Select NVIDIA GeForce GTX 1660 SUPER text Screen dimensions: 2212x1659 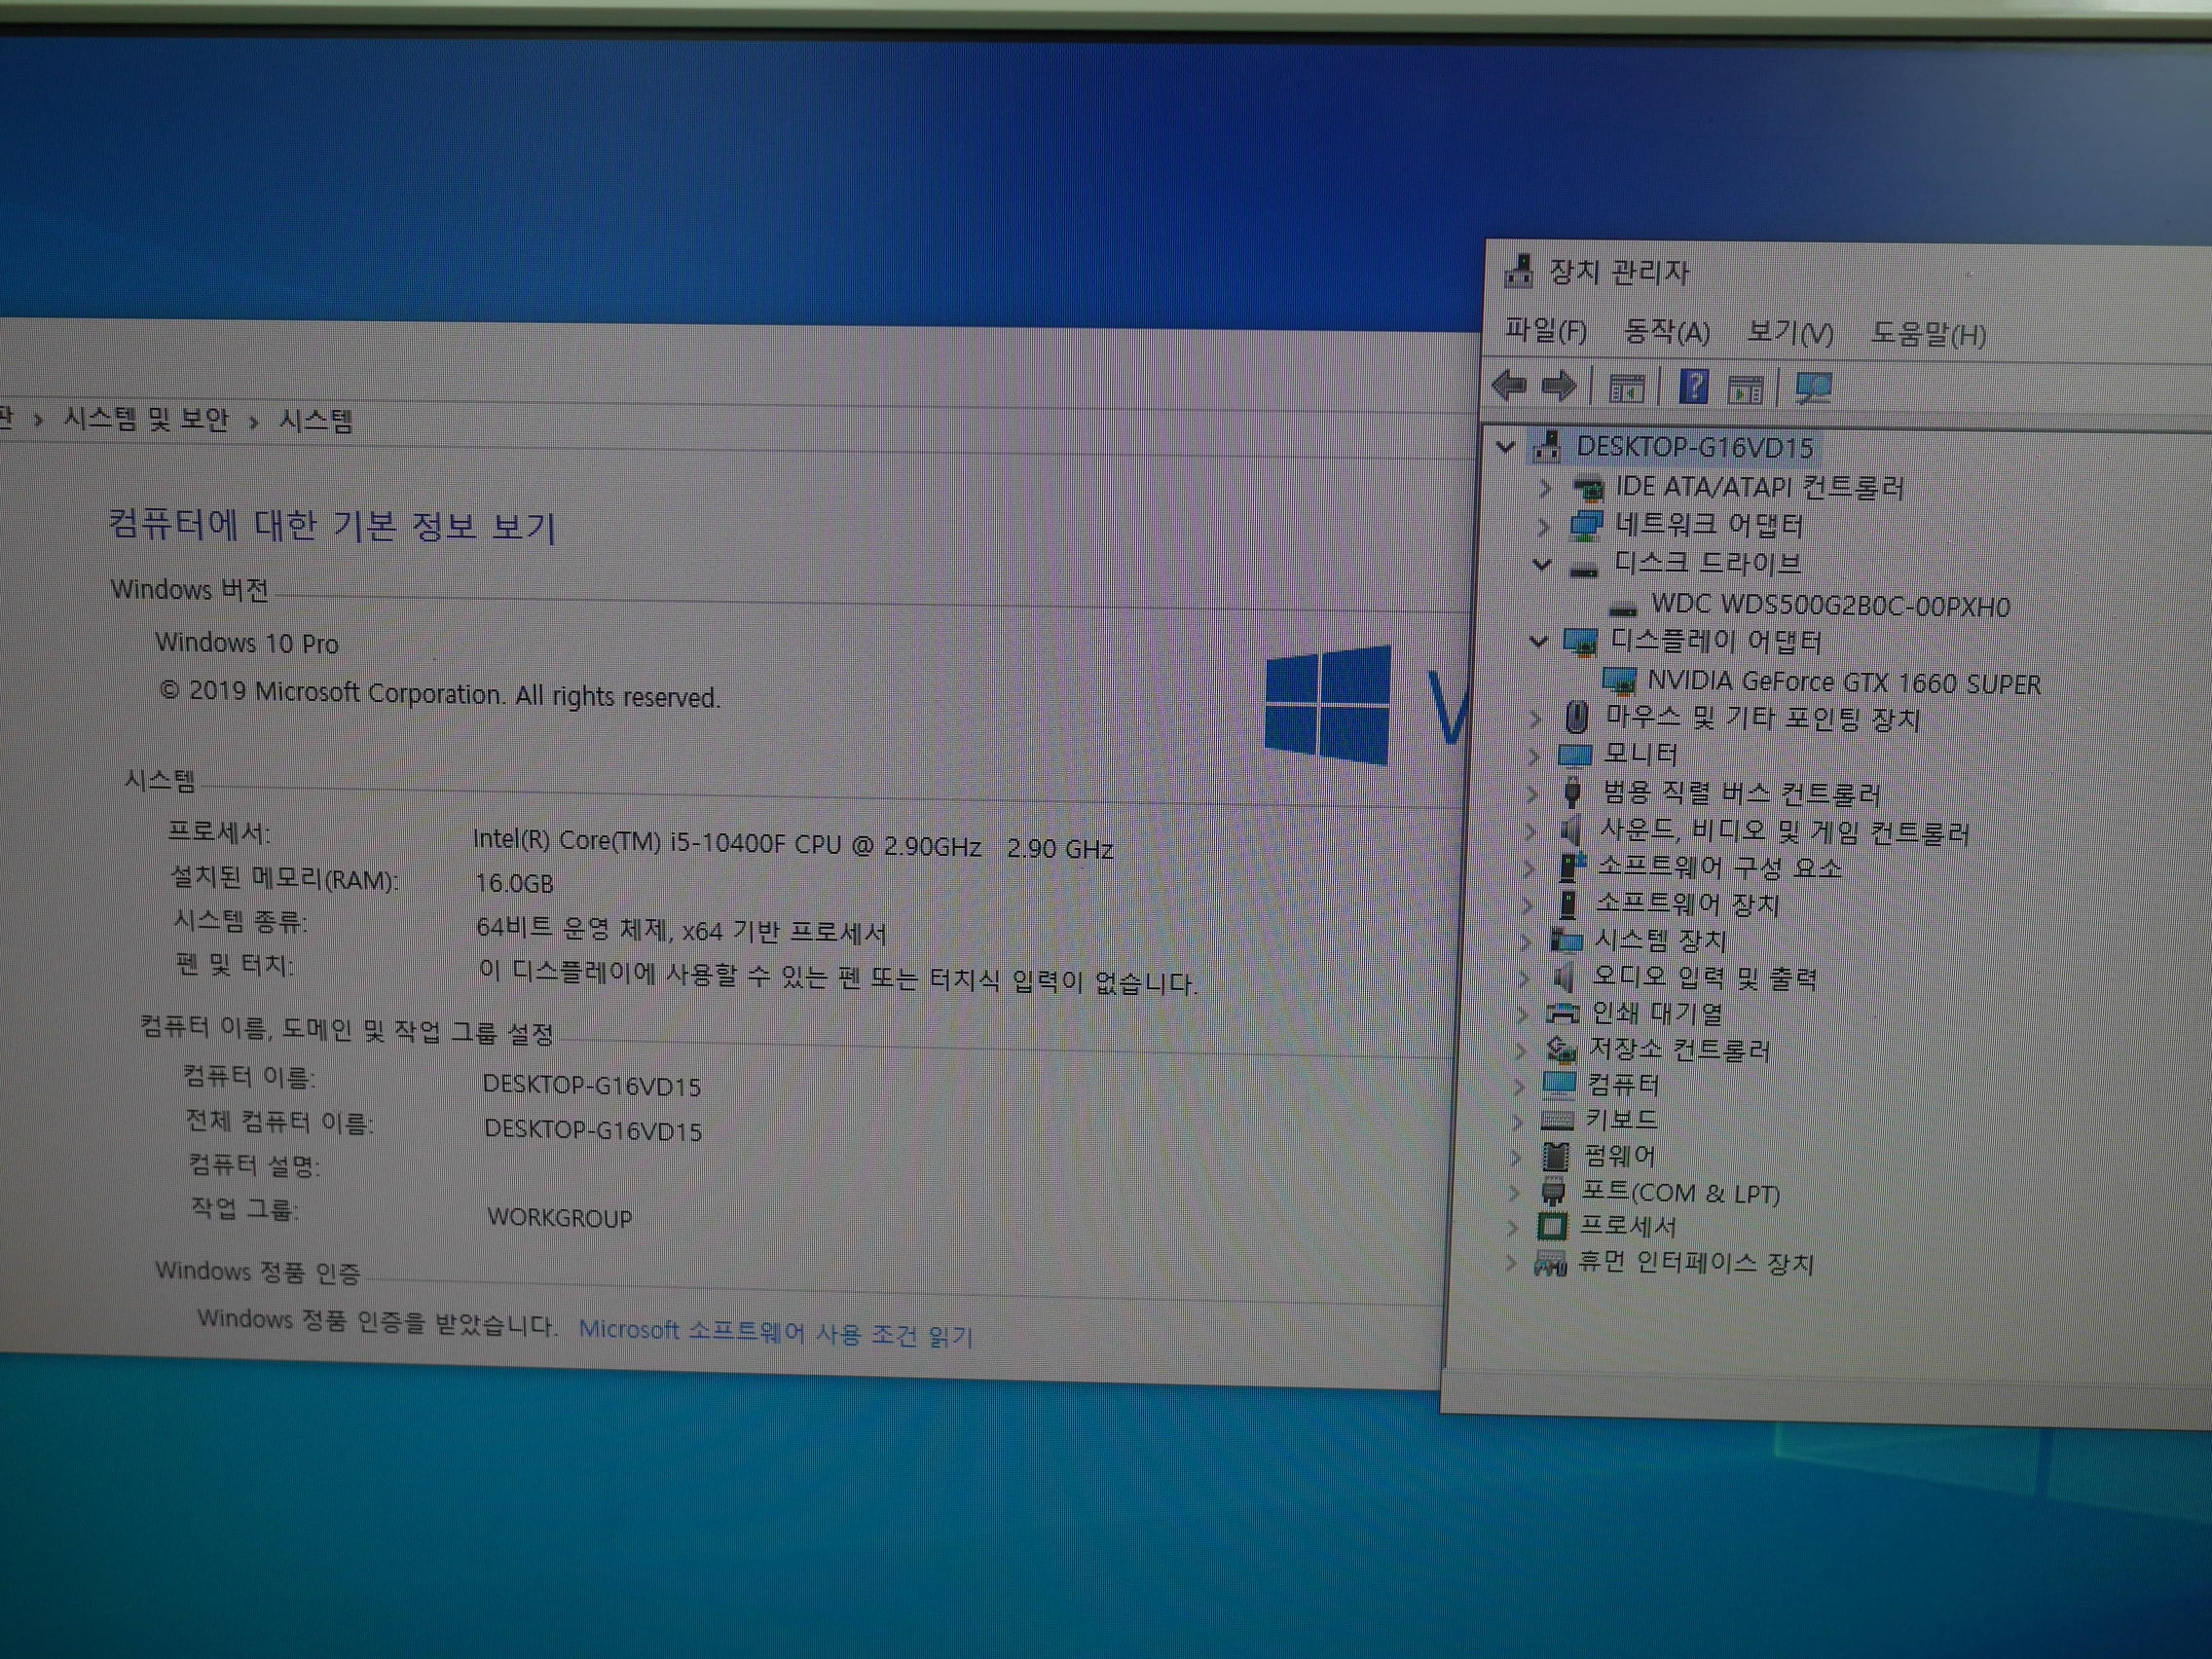click(x=1844, y=682)
